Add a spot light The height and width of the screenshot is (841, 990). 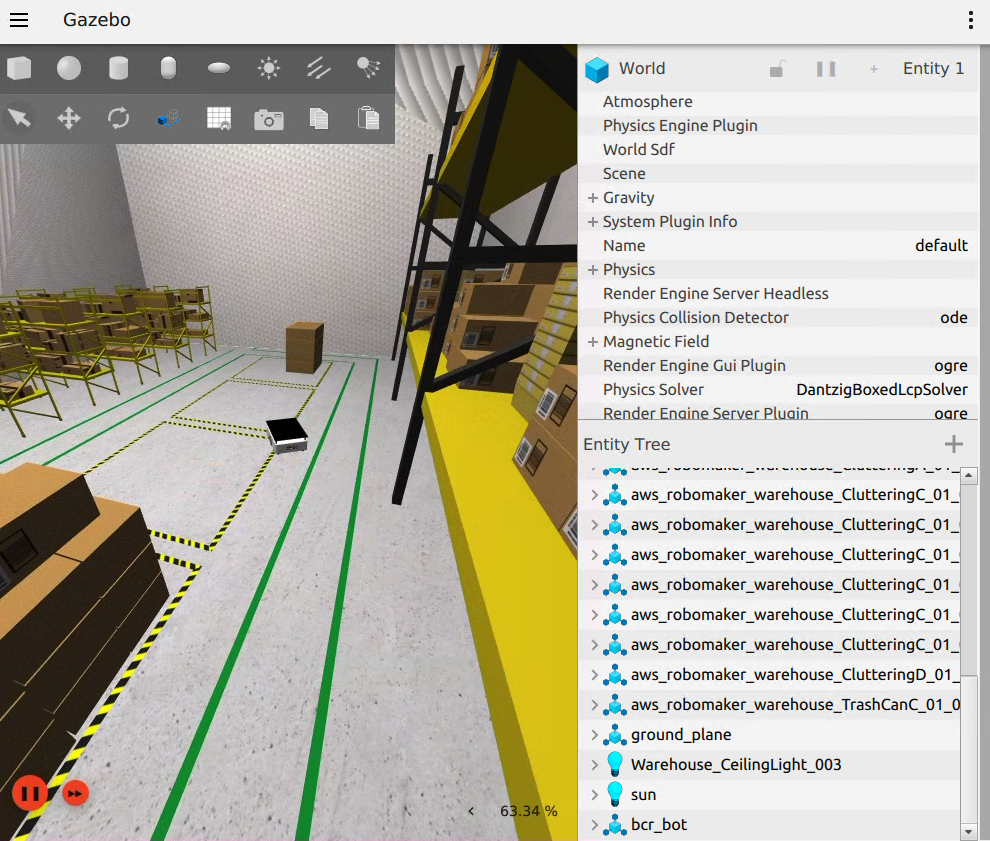[x=368, y=68]
